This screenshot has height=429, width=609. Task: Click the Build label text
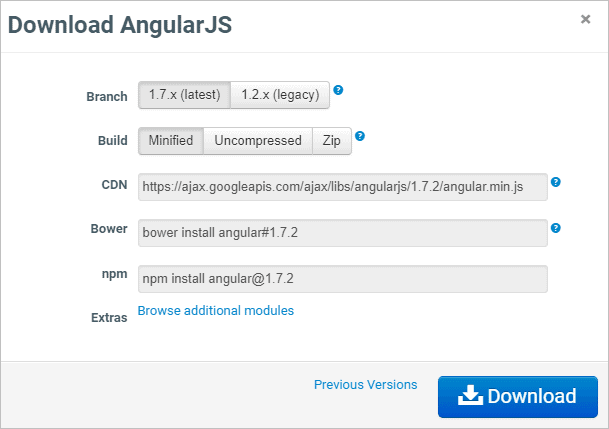point(113,141)
